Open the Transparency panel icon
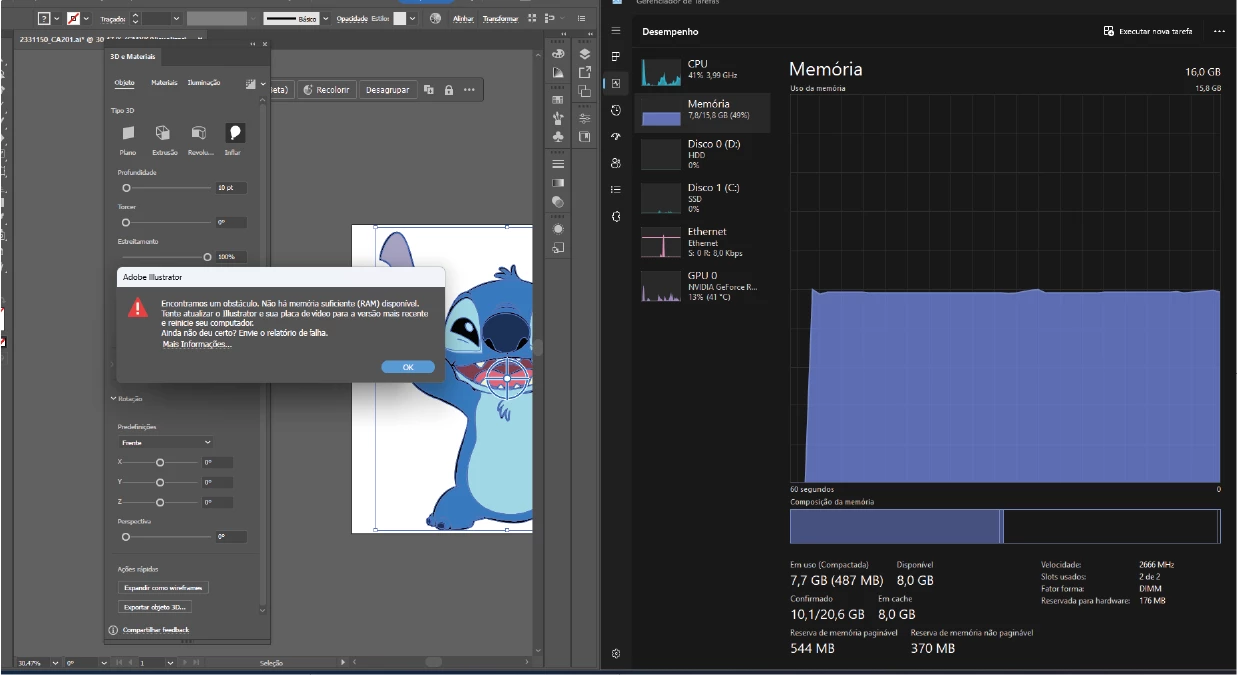 [558, 201]
